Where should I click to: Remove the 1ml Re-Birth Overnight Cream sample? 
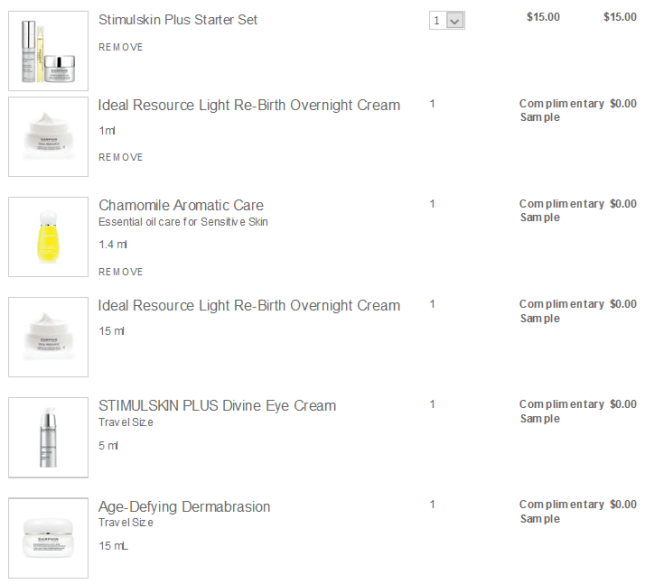tap(121, 157)
